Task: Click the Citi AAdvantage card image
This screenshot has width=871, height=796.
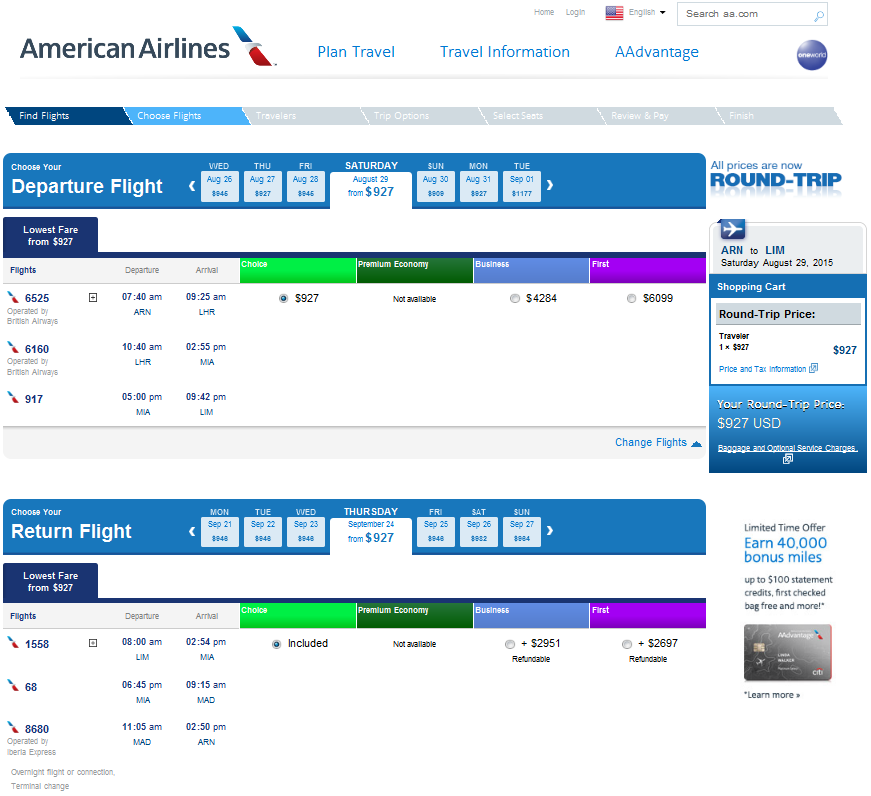Action: (x=788, y=653)
